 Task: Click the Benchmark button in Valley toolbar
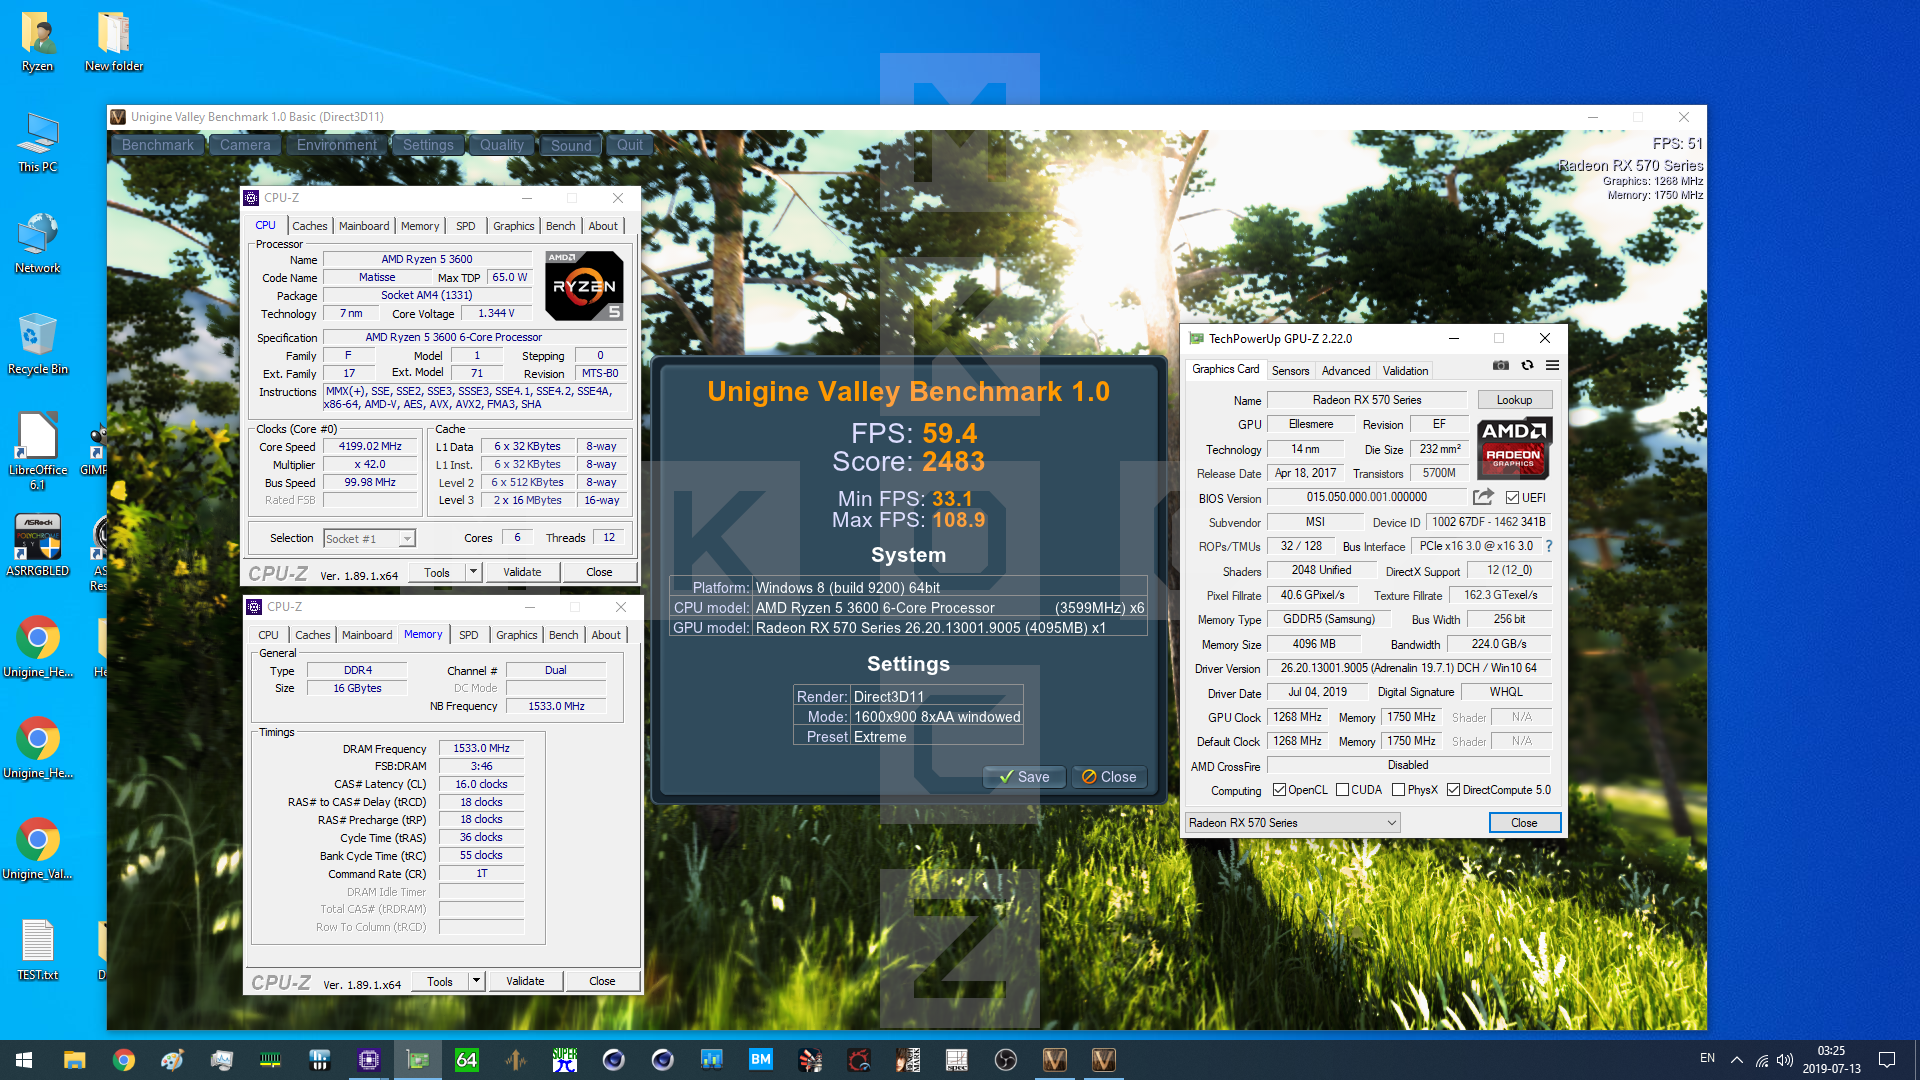click(x=158, y=145)
